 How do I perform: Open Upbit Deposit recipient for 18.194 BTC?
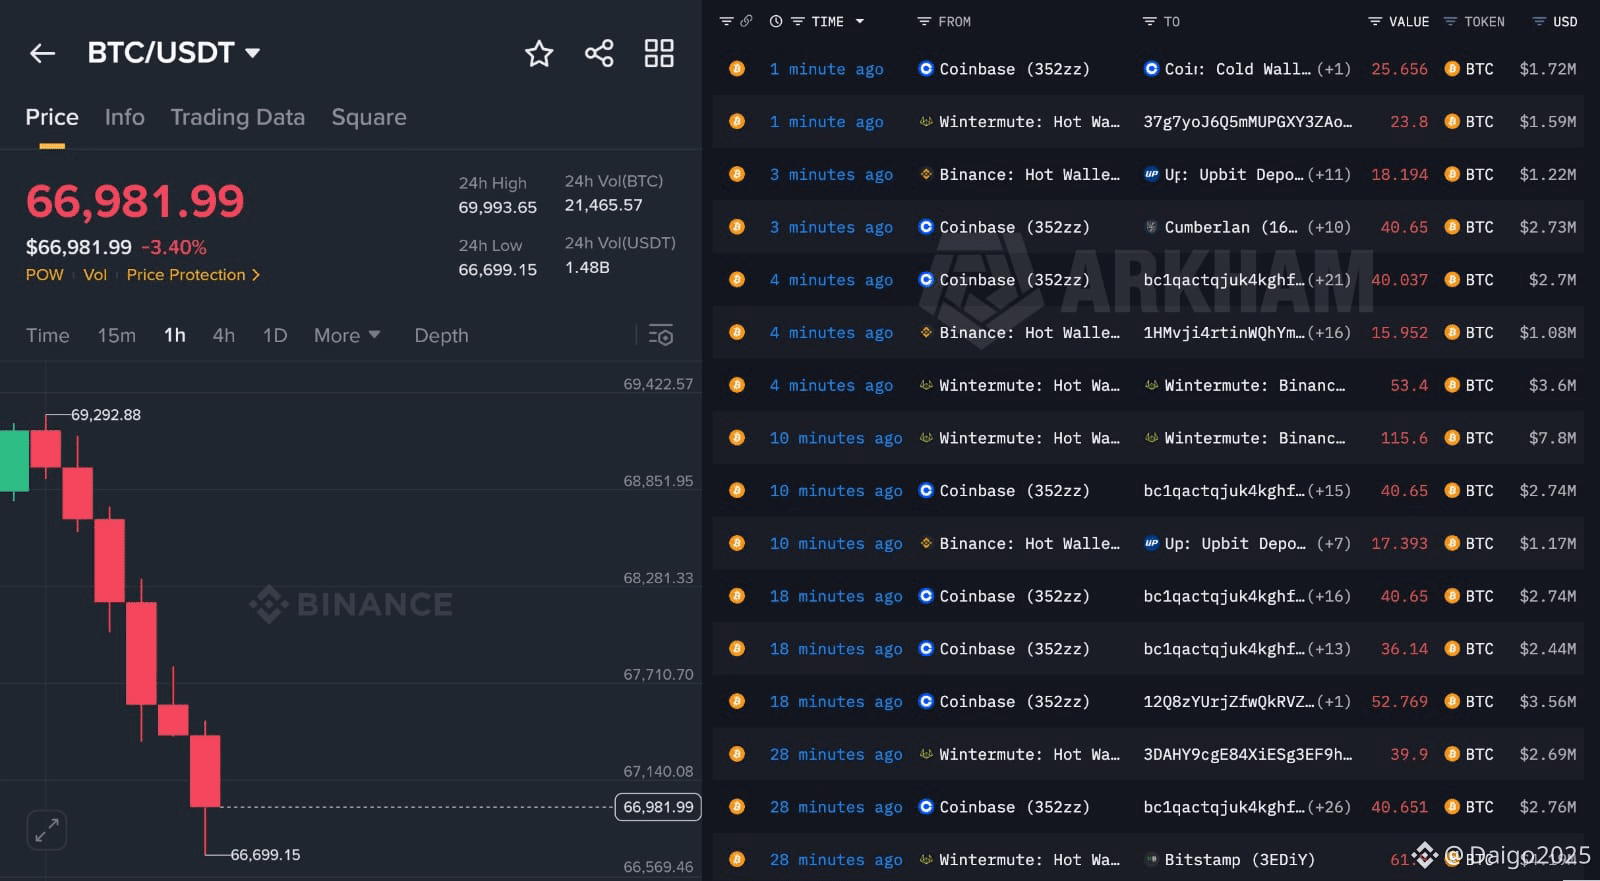[1224, 174]
